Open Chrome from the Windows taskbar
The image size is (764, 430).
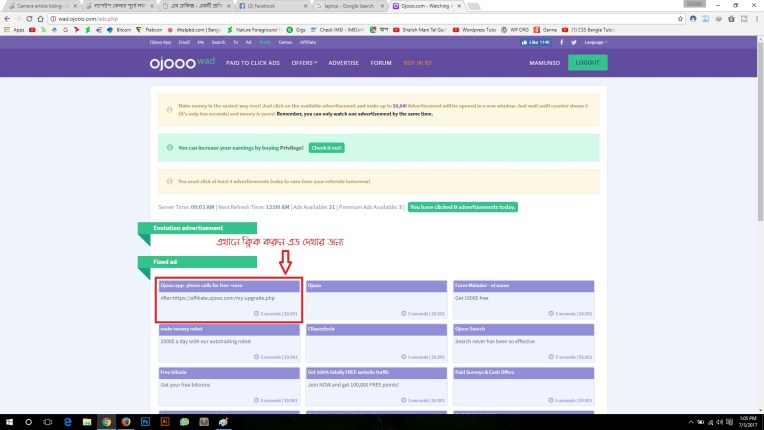coord(108,421)
